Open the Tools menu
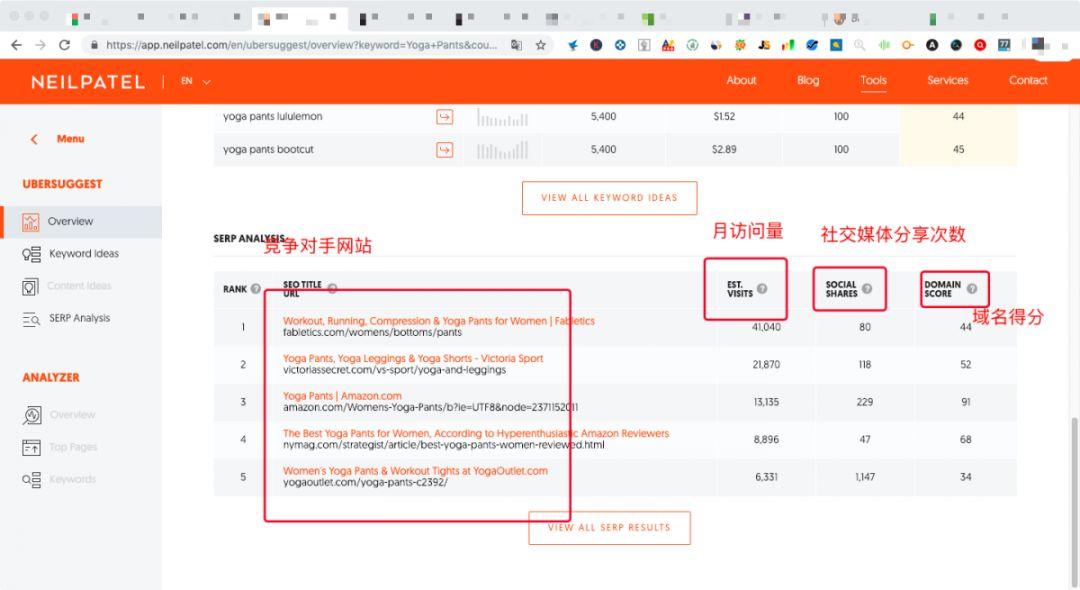The height and width of the screenshot is (590, 1080). 873,80
